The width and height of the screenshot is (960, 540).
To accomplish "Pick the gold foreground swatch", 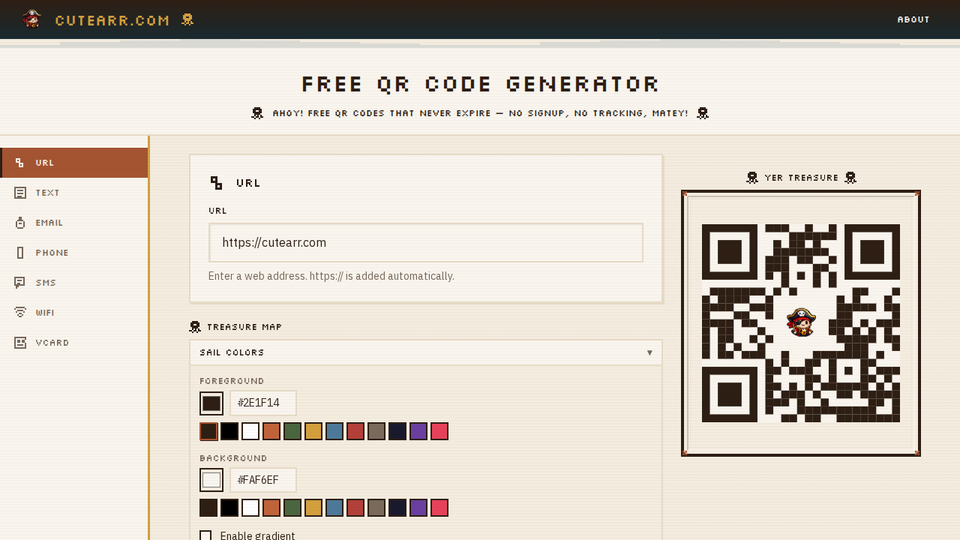I will pyautogui.click(x=313, y=431).
